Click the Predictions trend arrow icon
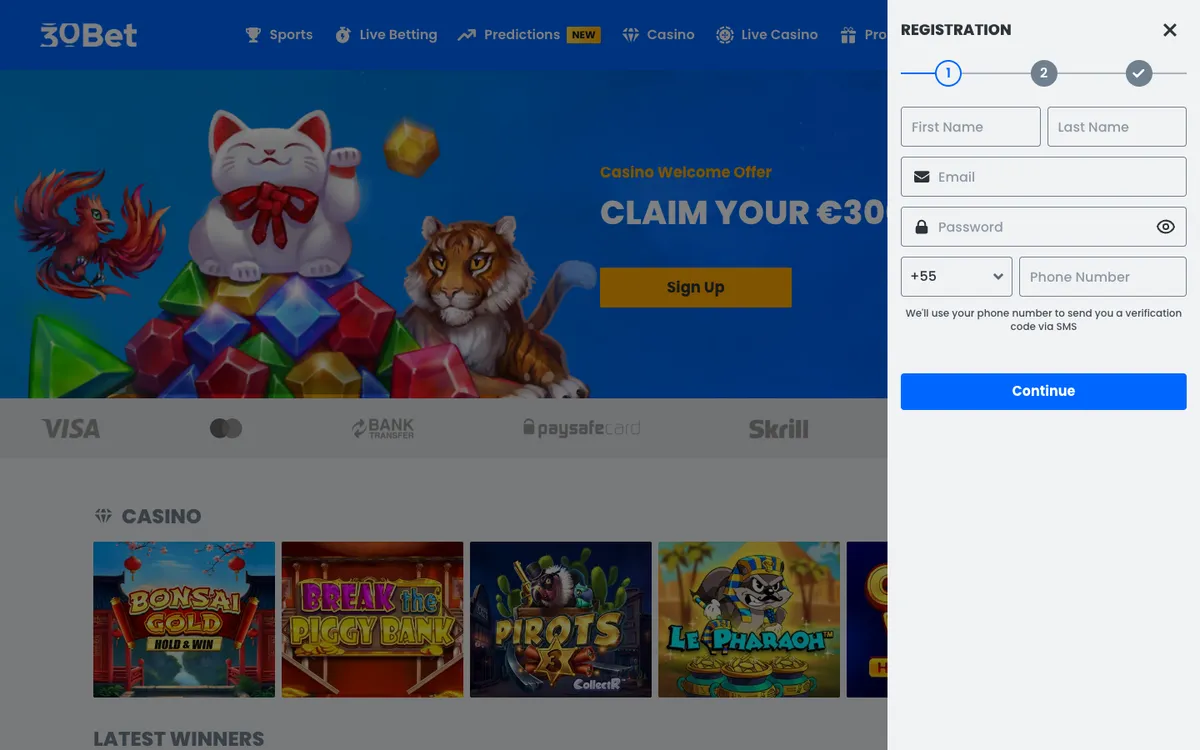This screenshot has height=750, width=1200. coord(467,35)
